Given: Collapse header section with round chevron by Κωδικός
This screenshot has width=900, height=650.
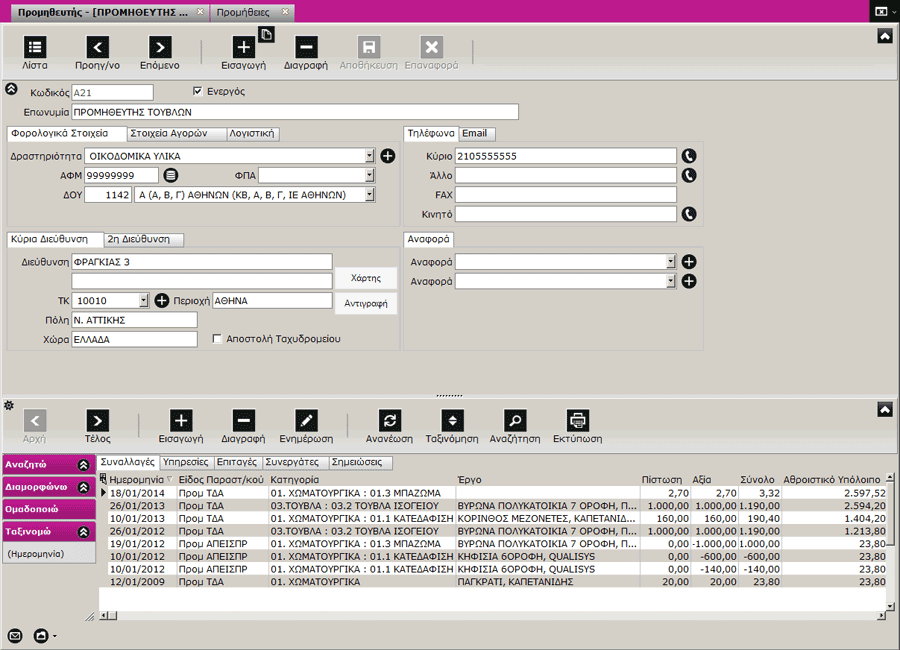Looking at the screenshot, I should coord(11,89).
